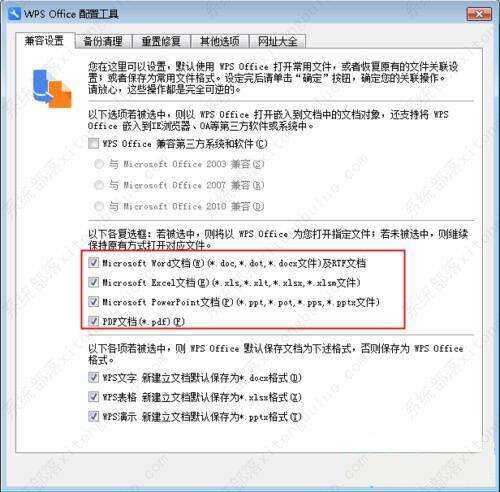Click the WPS Office 配置工具 title text
Screen dimensions: 500x492
point(71,14)
